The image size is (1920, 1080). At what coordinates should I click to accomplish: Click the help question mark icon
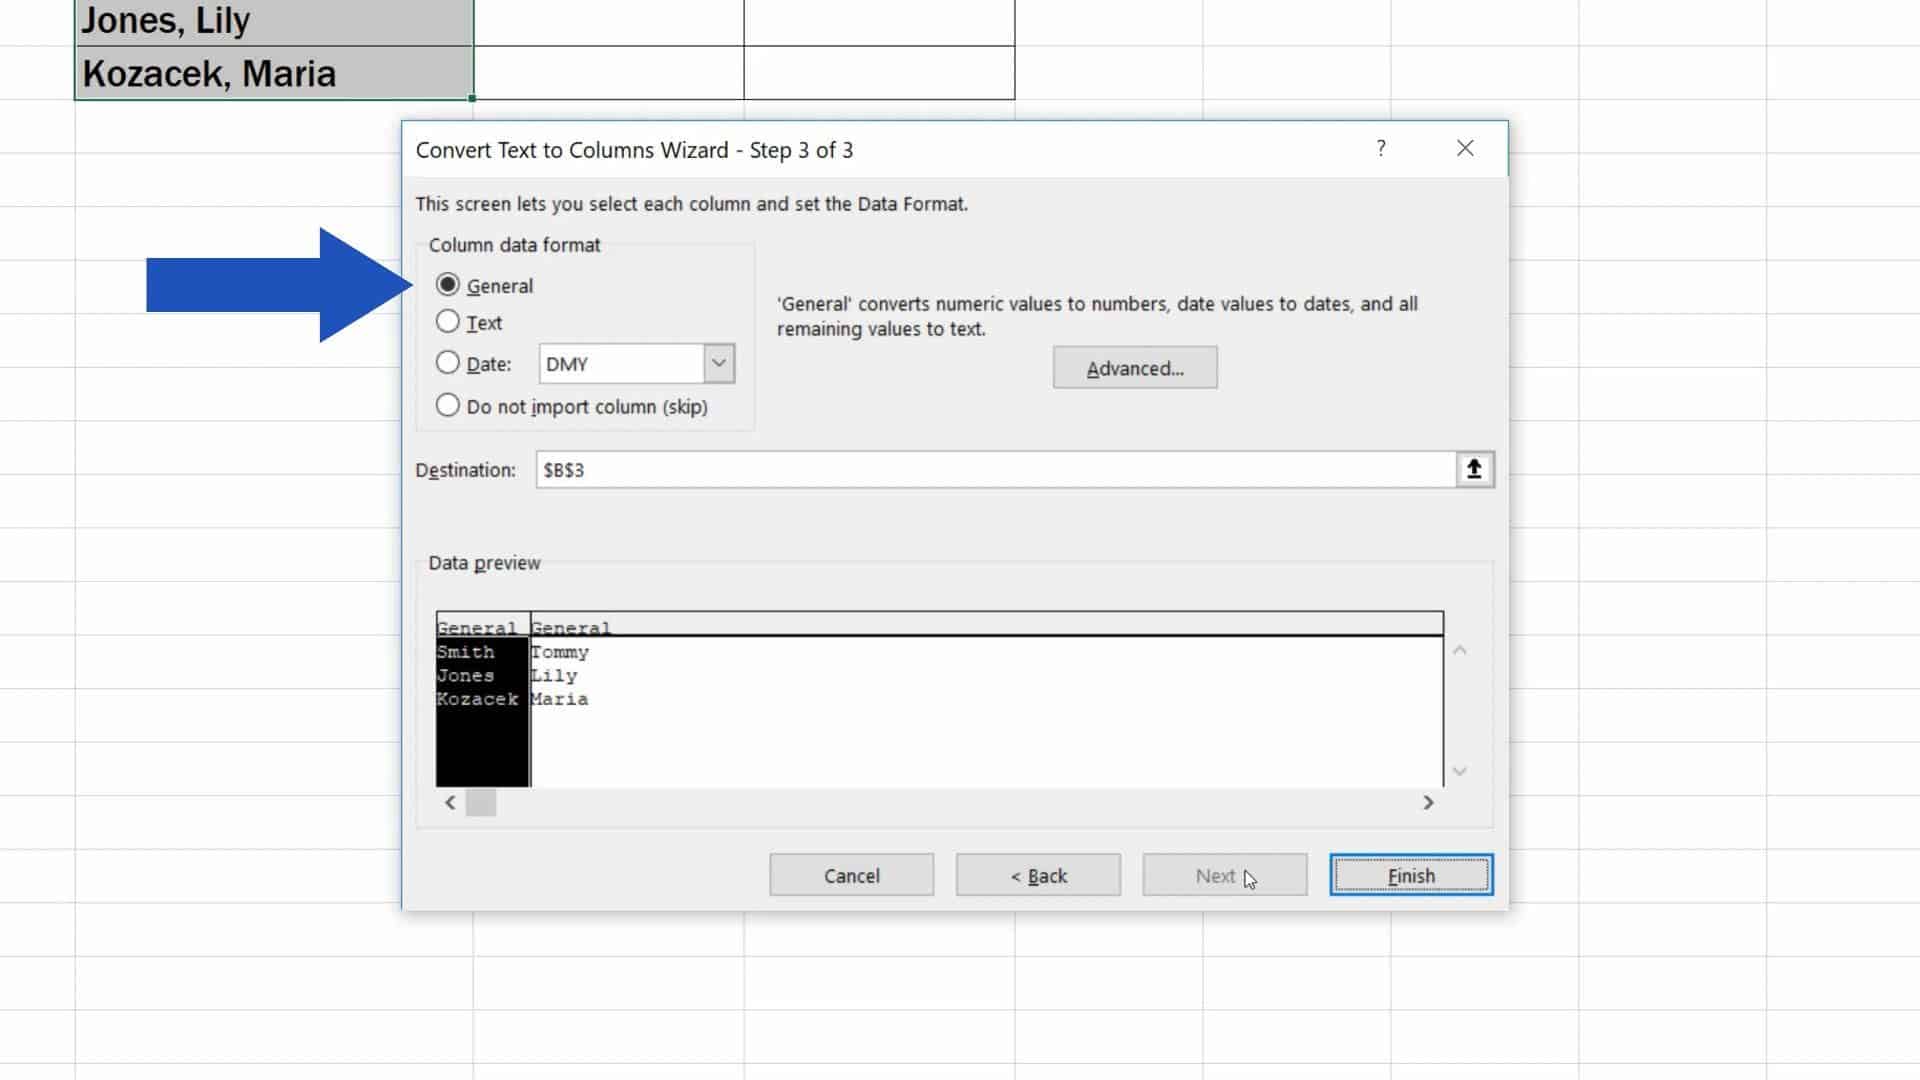(x=1381, y=148)
